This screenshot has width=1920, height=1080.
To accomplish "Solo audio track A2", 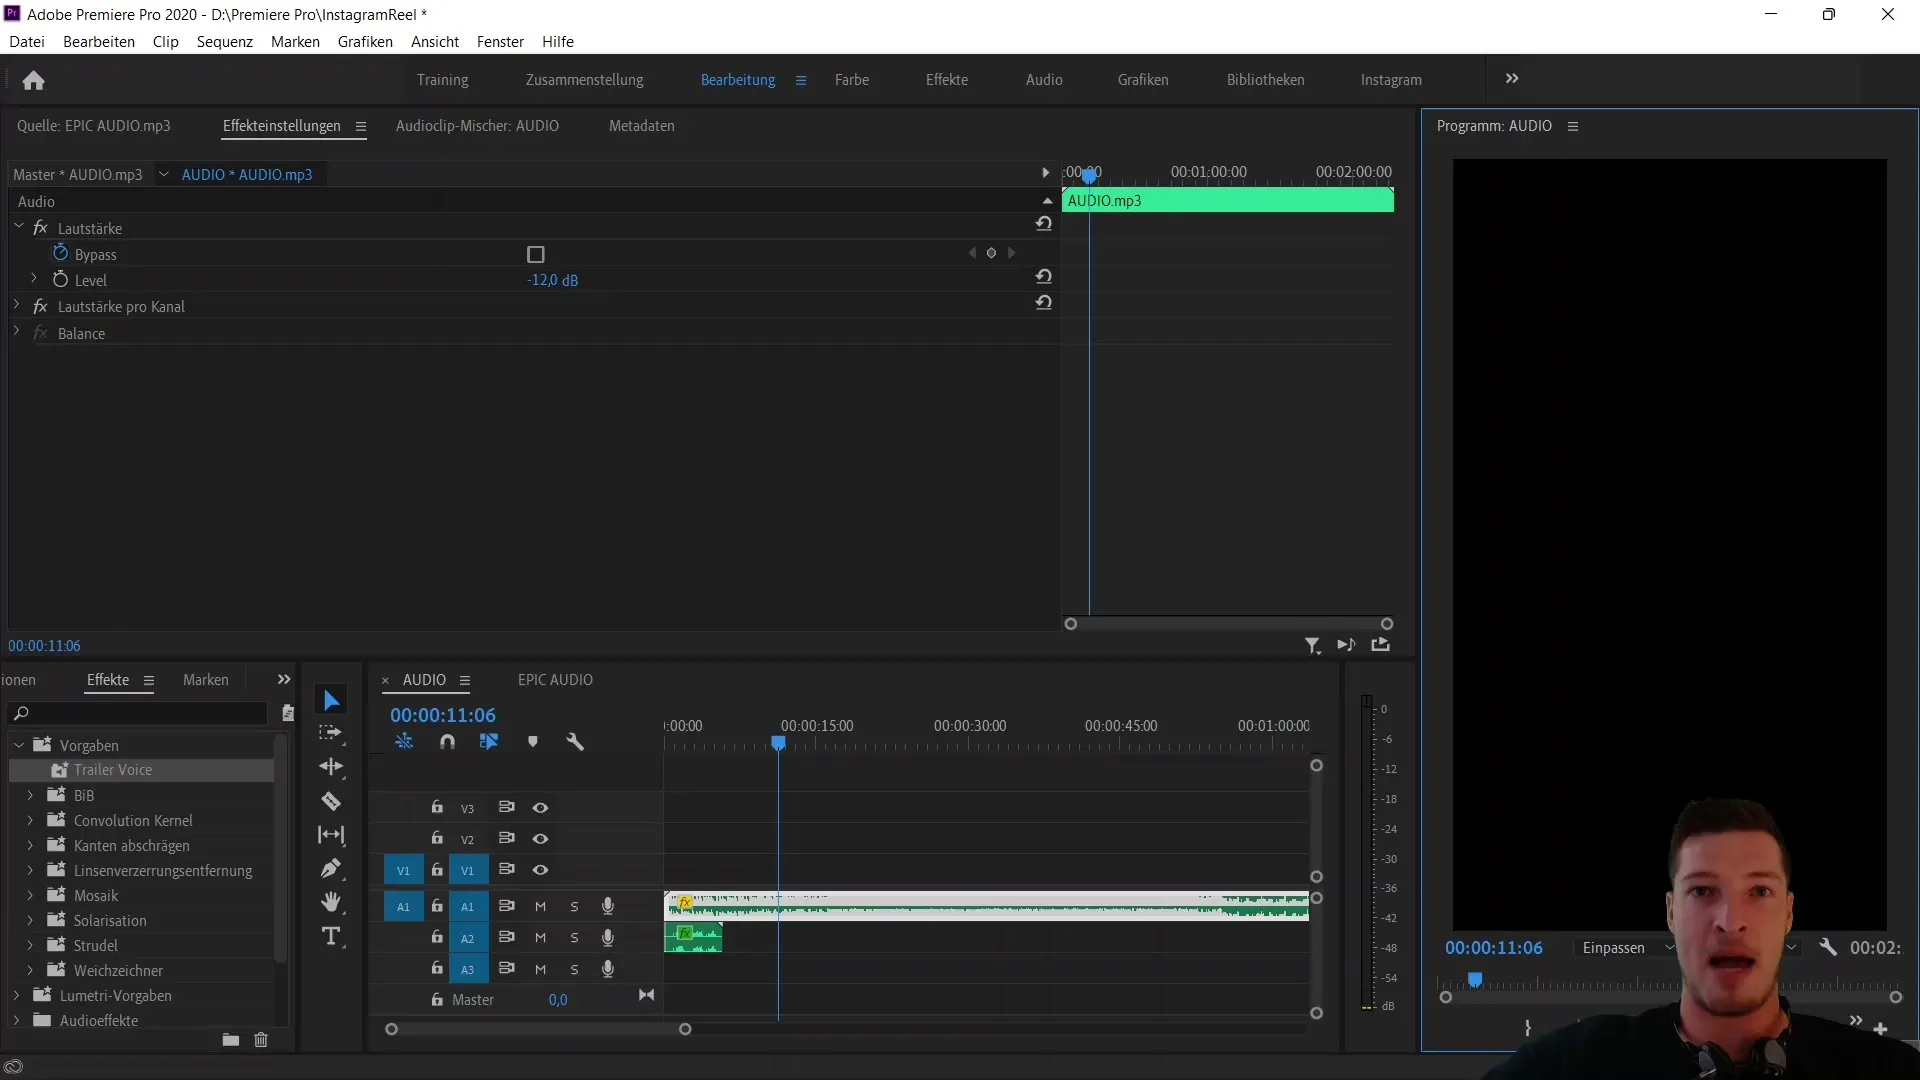I will click(x=574, y=938).
